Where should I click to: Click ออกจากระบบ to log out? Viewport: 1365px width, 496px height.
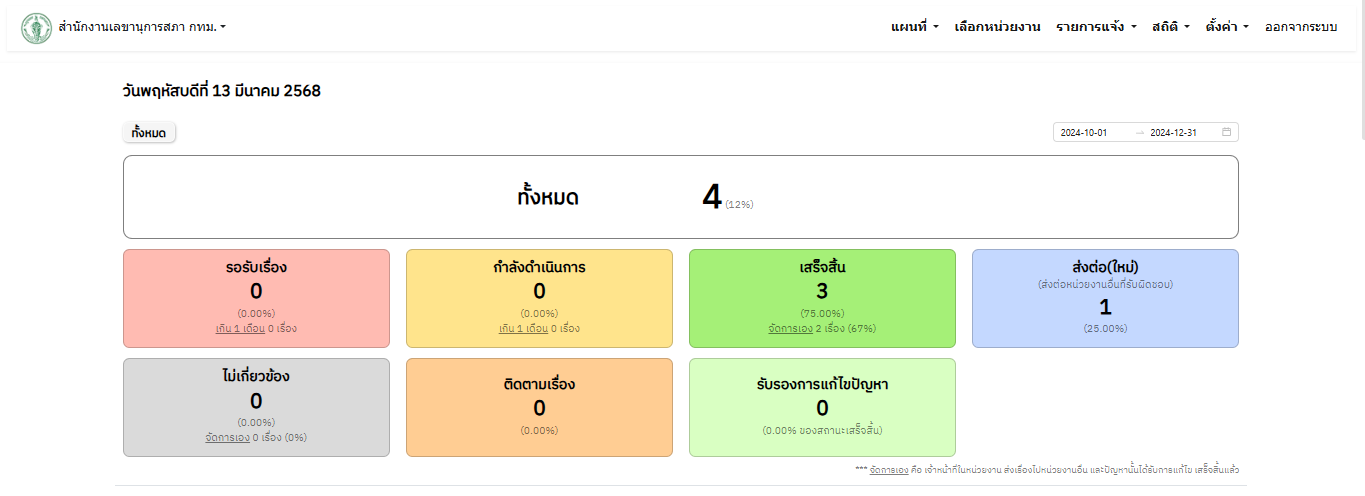coord(1301,27)
